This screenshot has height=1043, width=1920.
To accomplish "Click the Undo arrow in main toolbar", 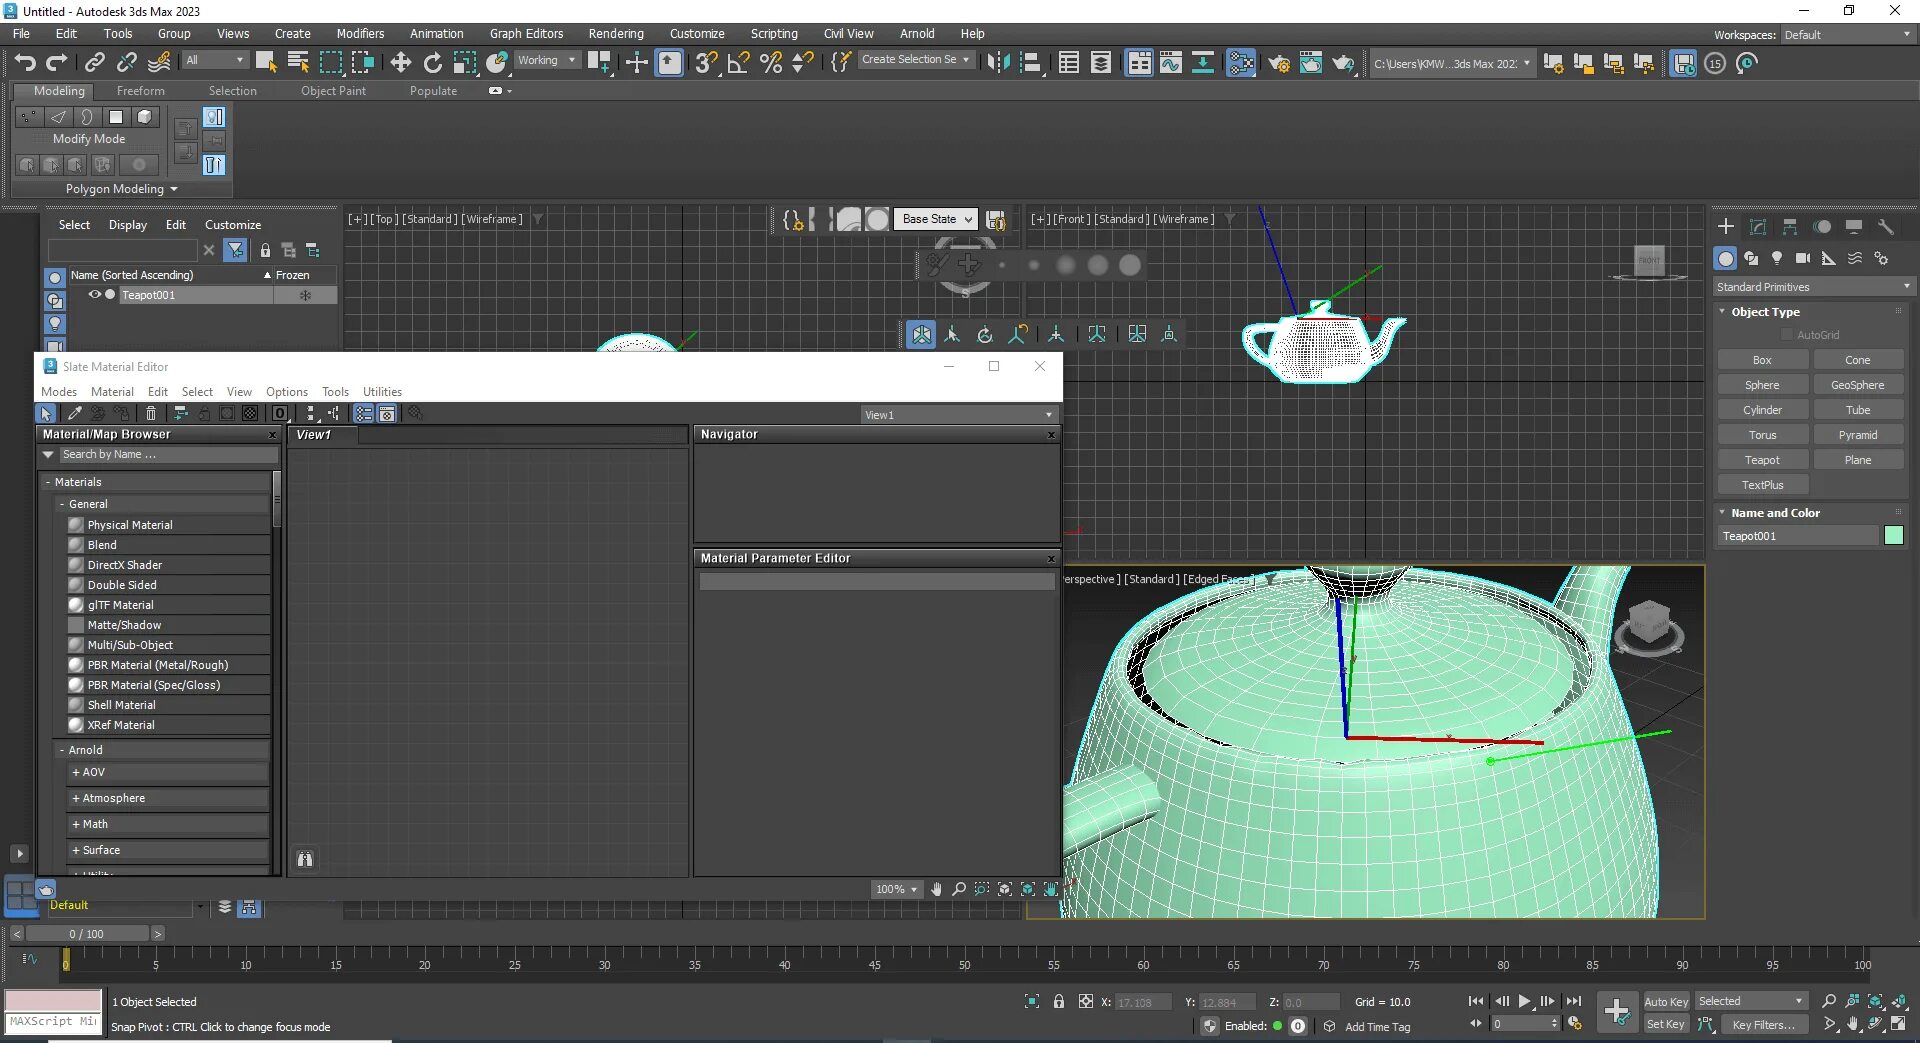I will click(25, 63).
